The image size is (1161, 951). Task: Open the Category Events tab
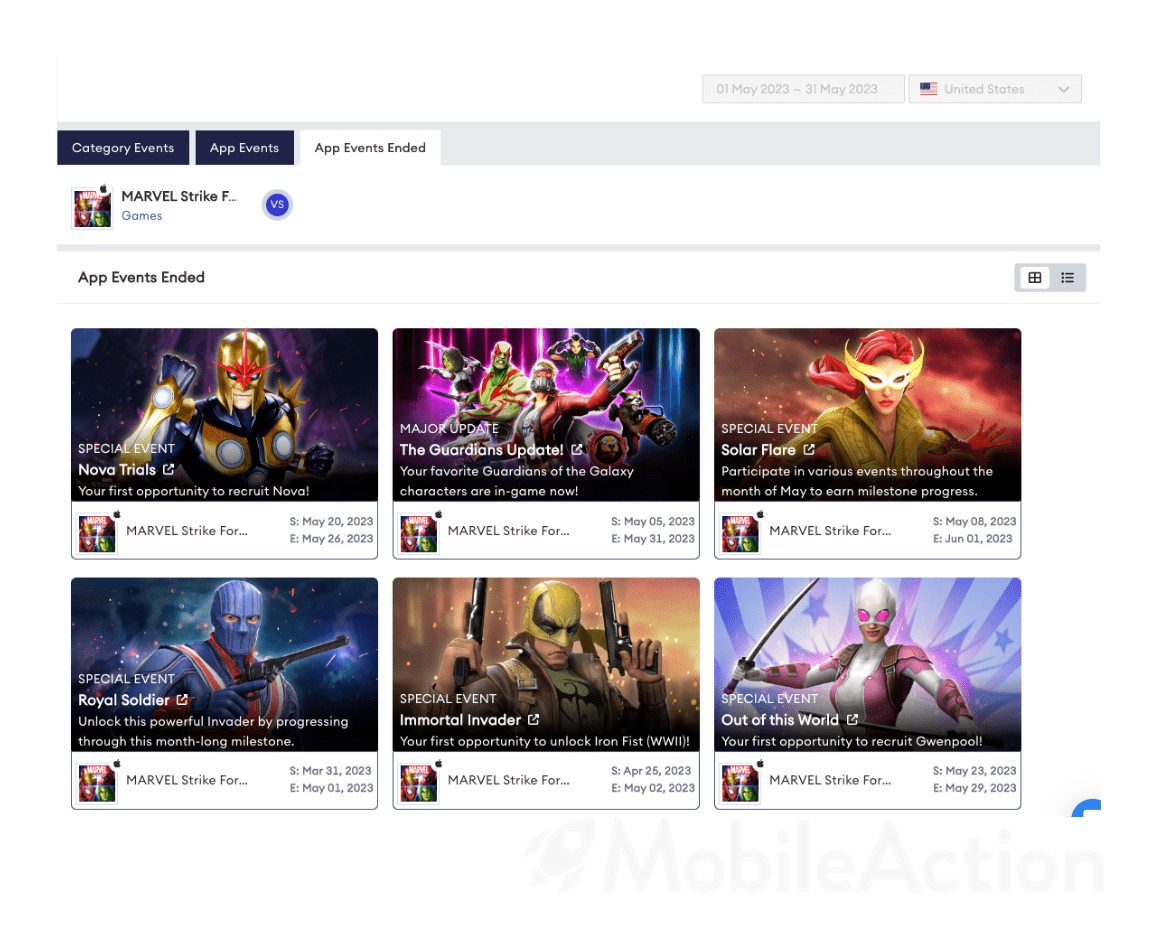coord(123,147)
